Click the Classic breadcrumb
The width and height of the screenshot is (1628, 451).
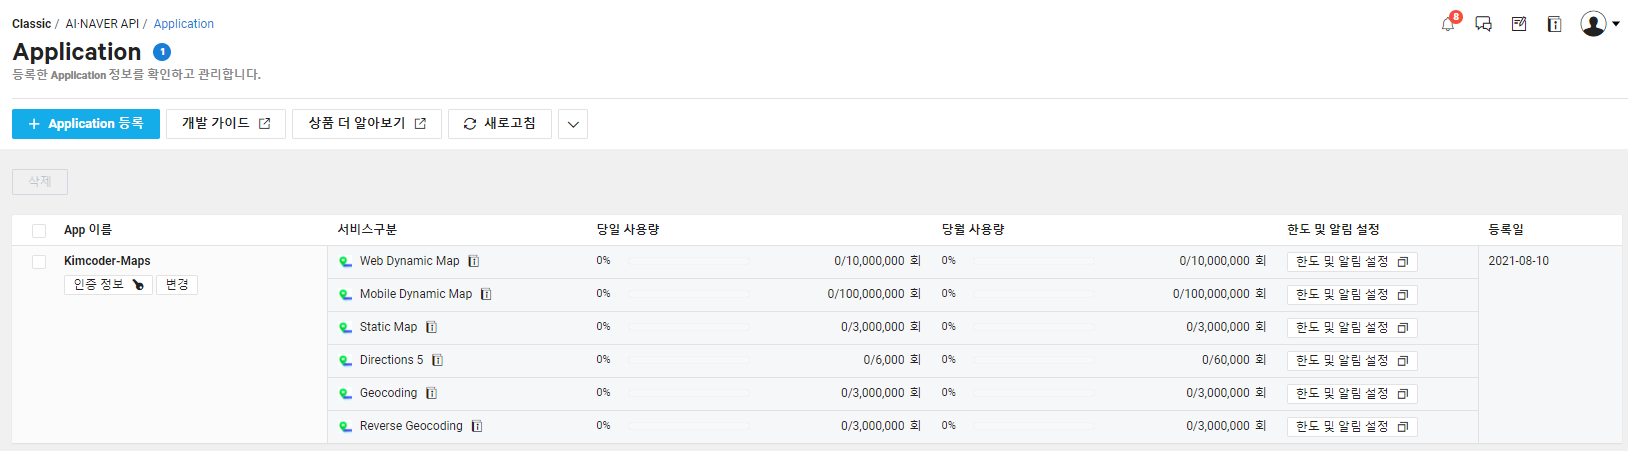click(x=31, y=24)
